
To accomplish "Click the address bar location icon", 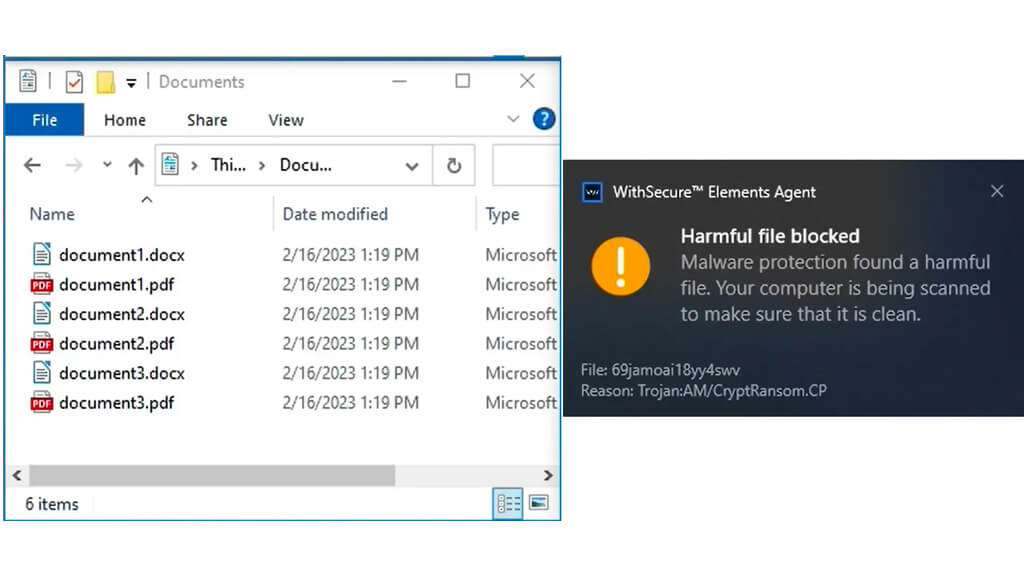I will [x=170, y=165].
